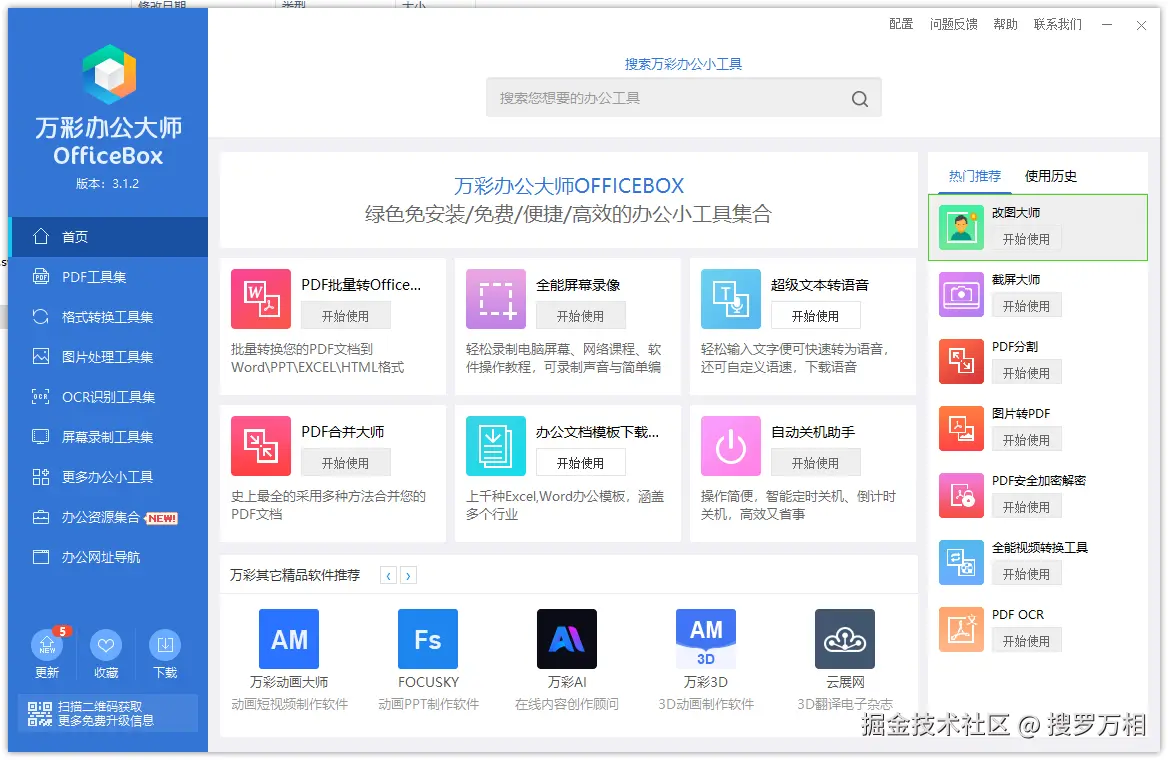Screen dimensions: 1168x760
Task: Click the 搜索万彩办公小工具 heading
Action: [683, 64]
